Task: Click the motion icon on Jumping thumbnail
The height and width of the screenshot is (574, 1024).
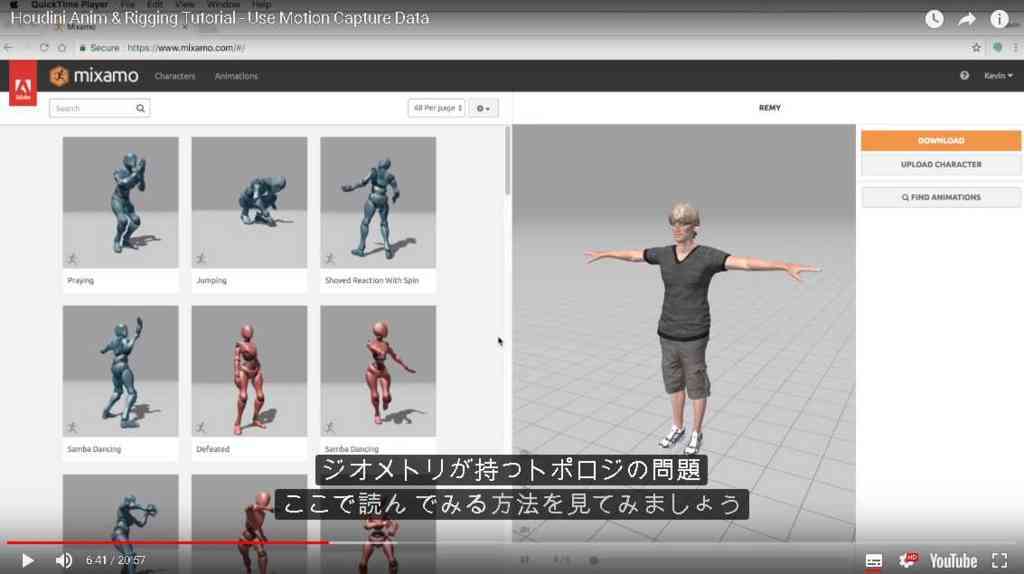Action: (201, 259)
